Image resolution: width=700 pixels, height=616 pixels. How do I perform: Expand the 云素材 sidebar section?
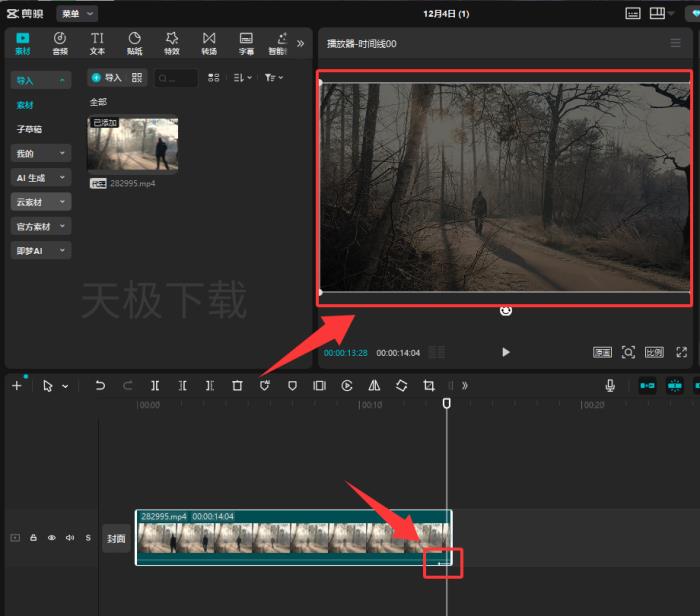coord(40,201)
